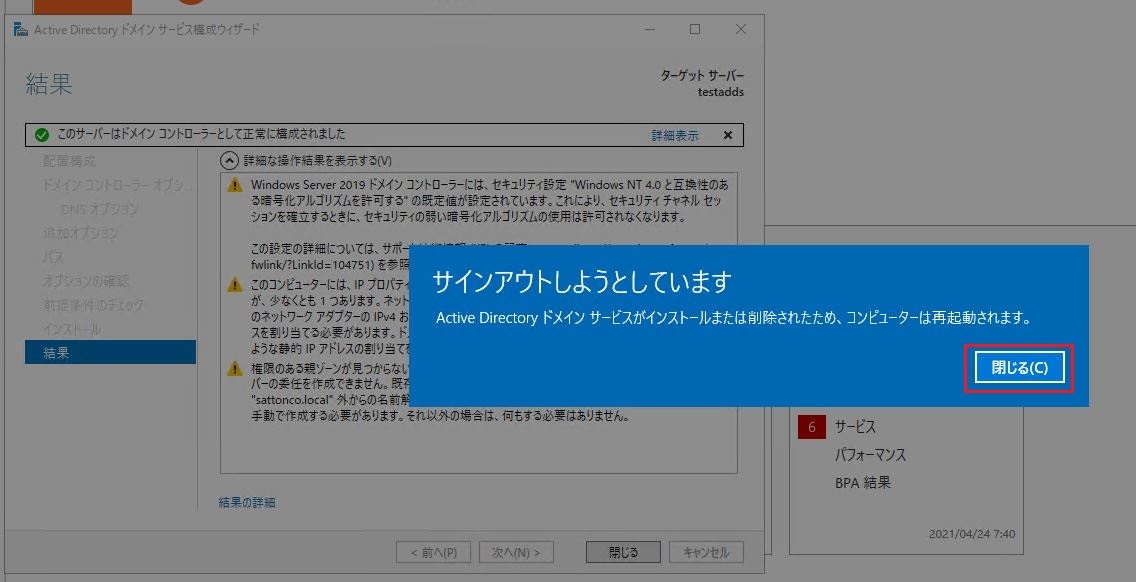Click the 閉じる(C) button in the sign-out dialog
This screenshot has width=1136, height=582.
click(x=1019, y=368)
